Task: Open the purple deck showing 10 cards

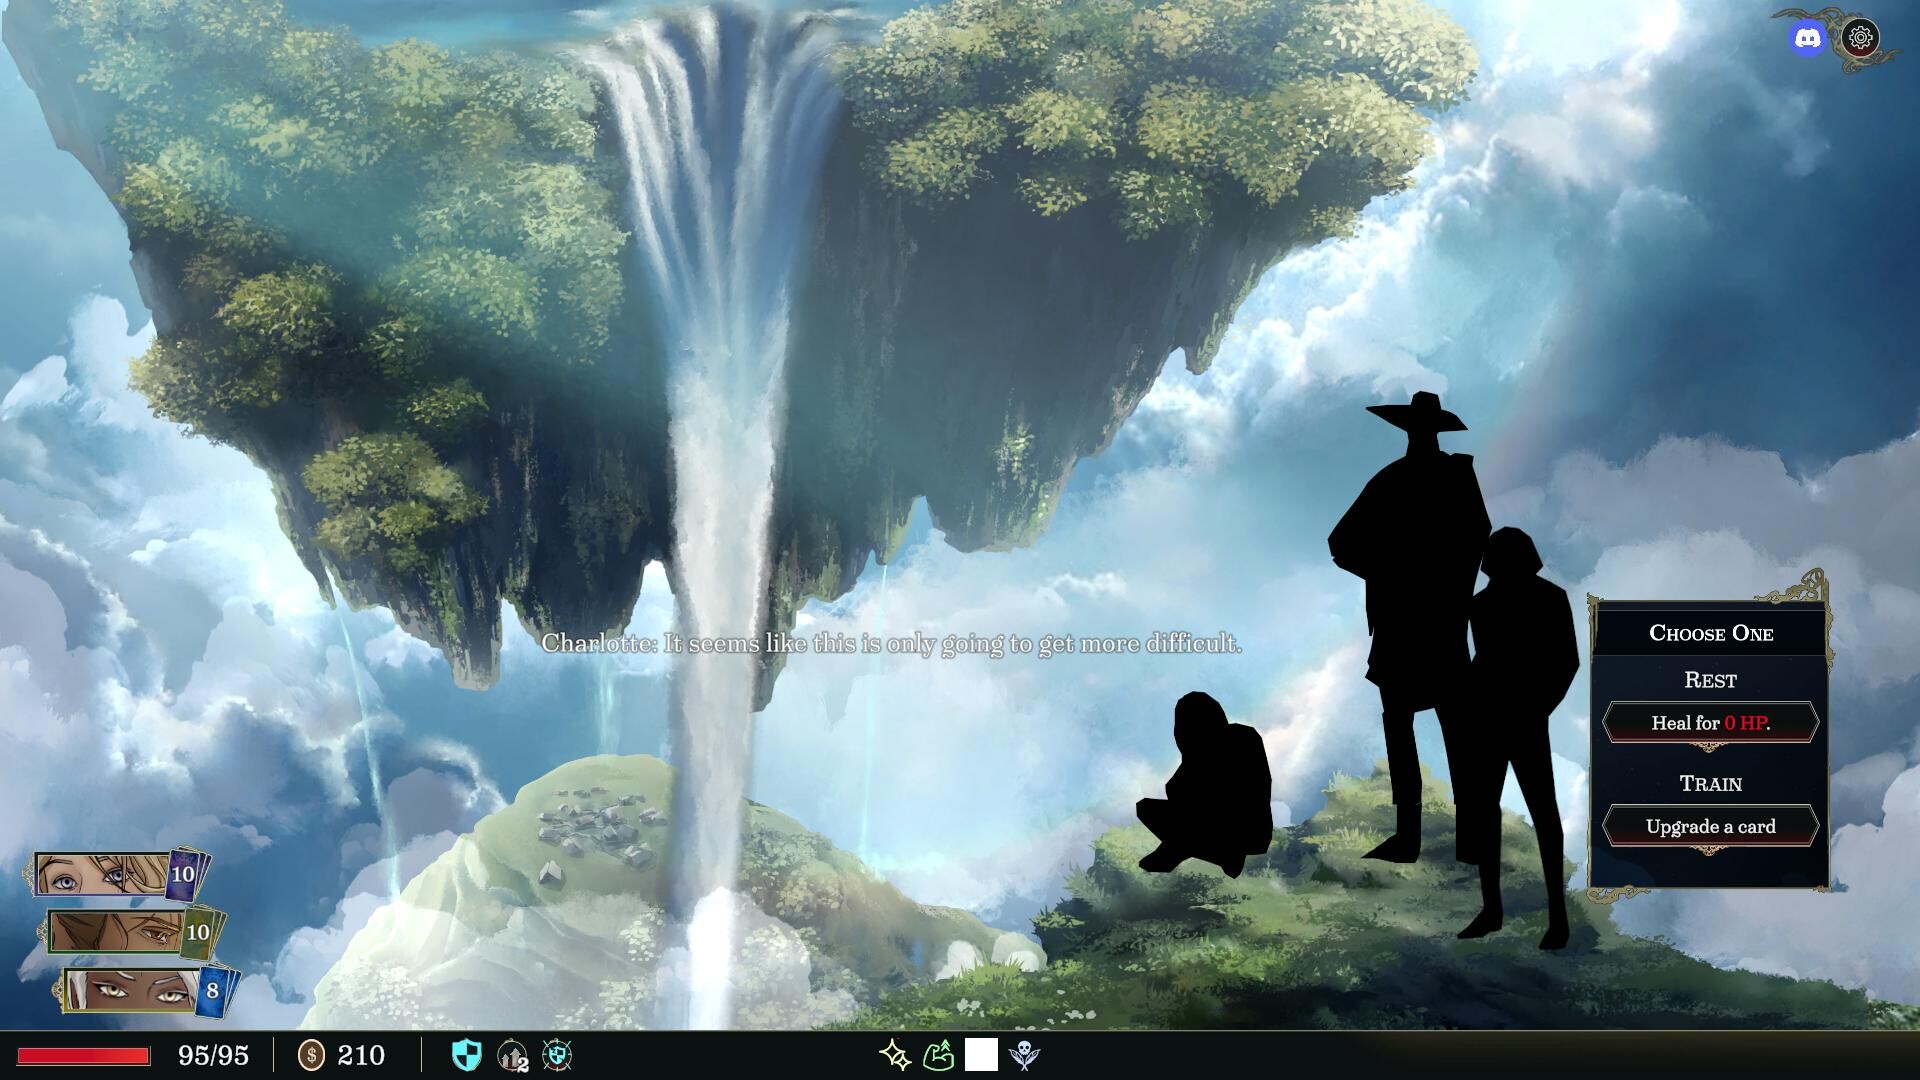Action: [x=186, y=873]
